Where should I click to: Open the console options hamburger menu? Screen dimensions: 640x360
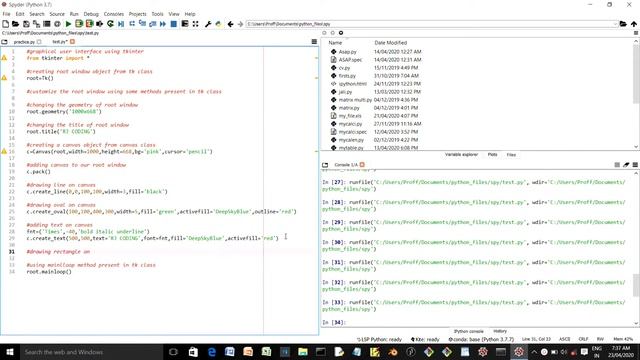635,165
